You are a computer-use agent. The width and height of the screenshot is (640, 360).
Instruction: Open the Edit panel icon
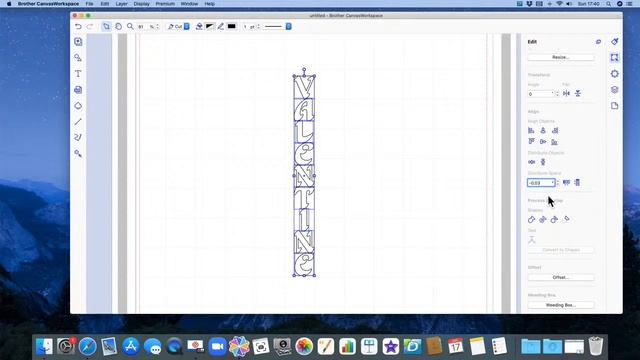[x=615, y=58]
